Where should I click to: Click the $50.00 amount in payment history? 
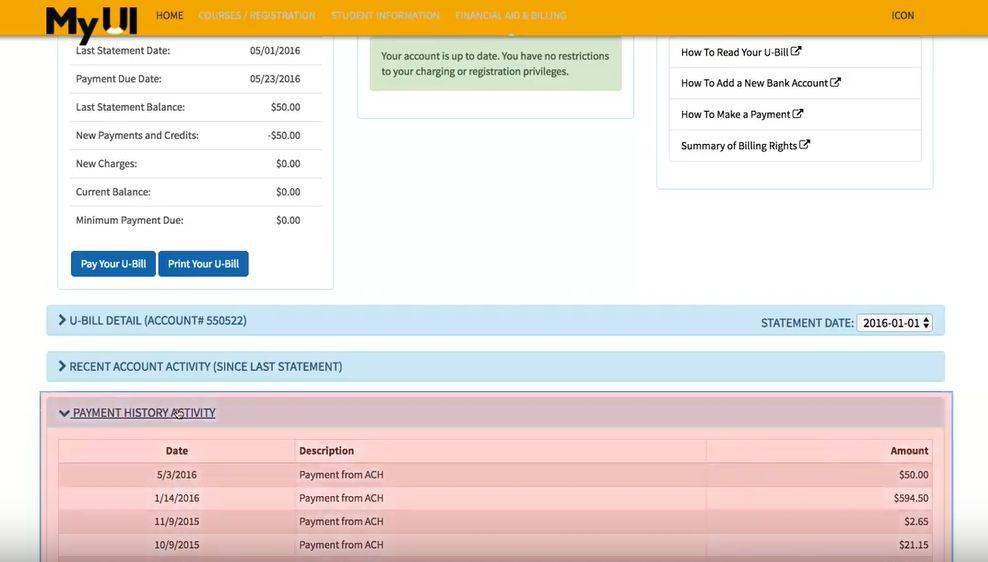914,475
